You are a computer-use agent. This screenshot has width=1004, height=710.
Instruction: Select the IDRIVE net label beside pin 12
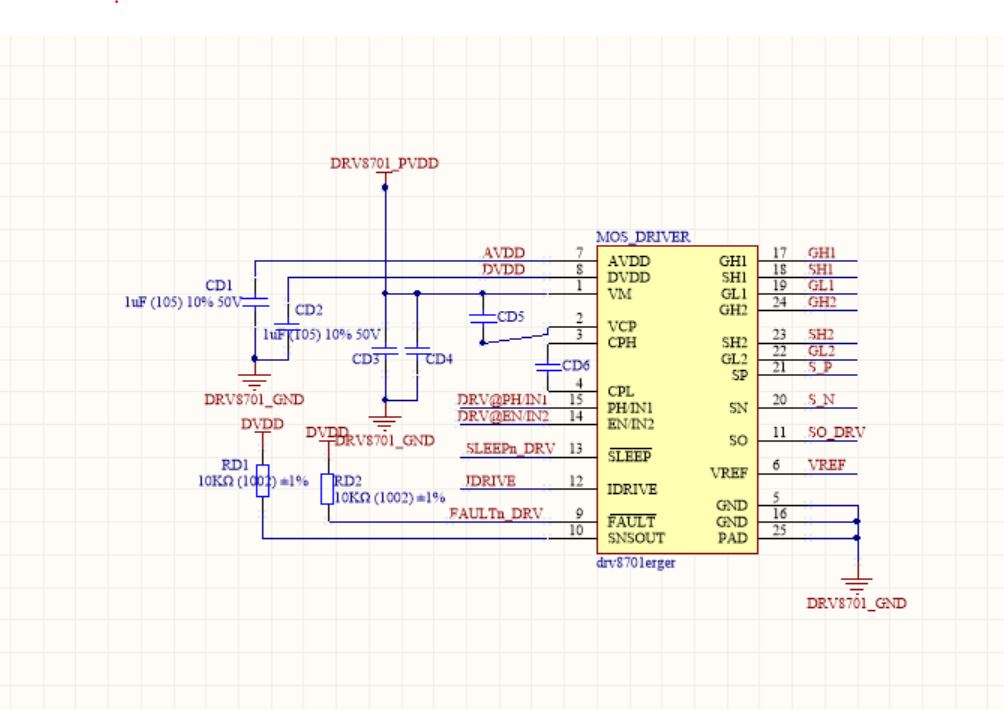(x=490, y=481)
